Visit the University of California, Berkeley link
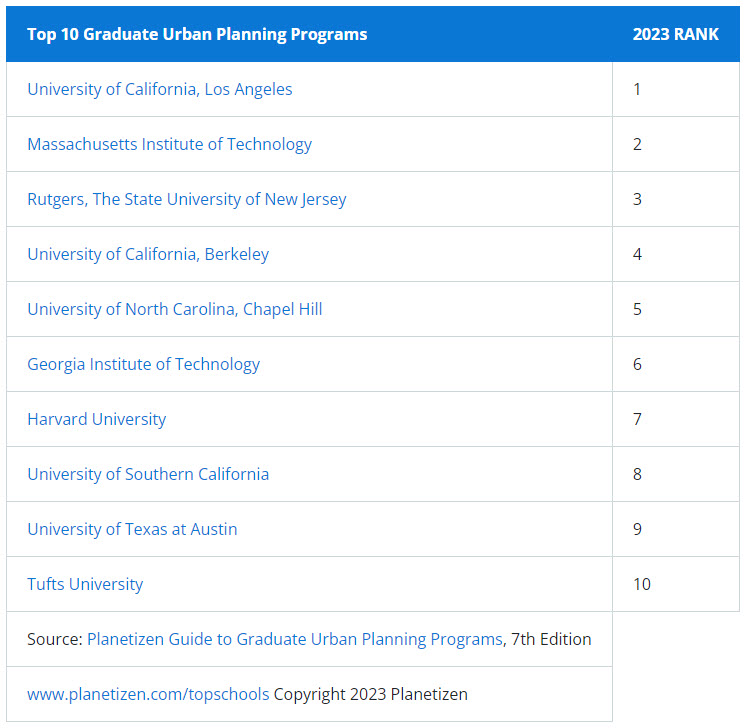Image resolution: width=744 pixels, height=728 pixels. coord(148,254)
